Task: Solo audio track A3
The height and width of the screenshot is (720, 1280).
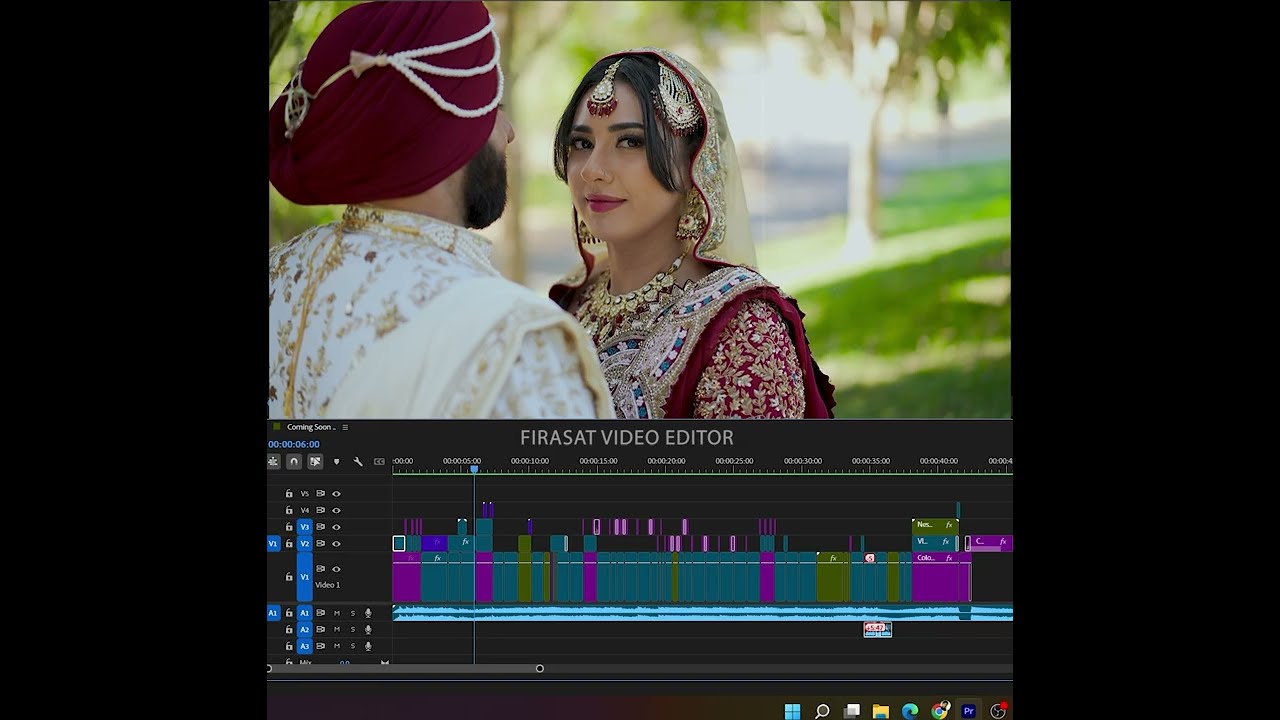Action: point(352,646)
